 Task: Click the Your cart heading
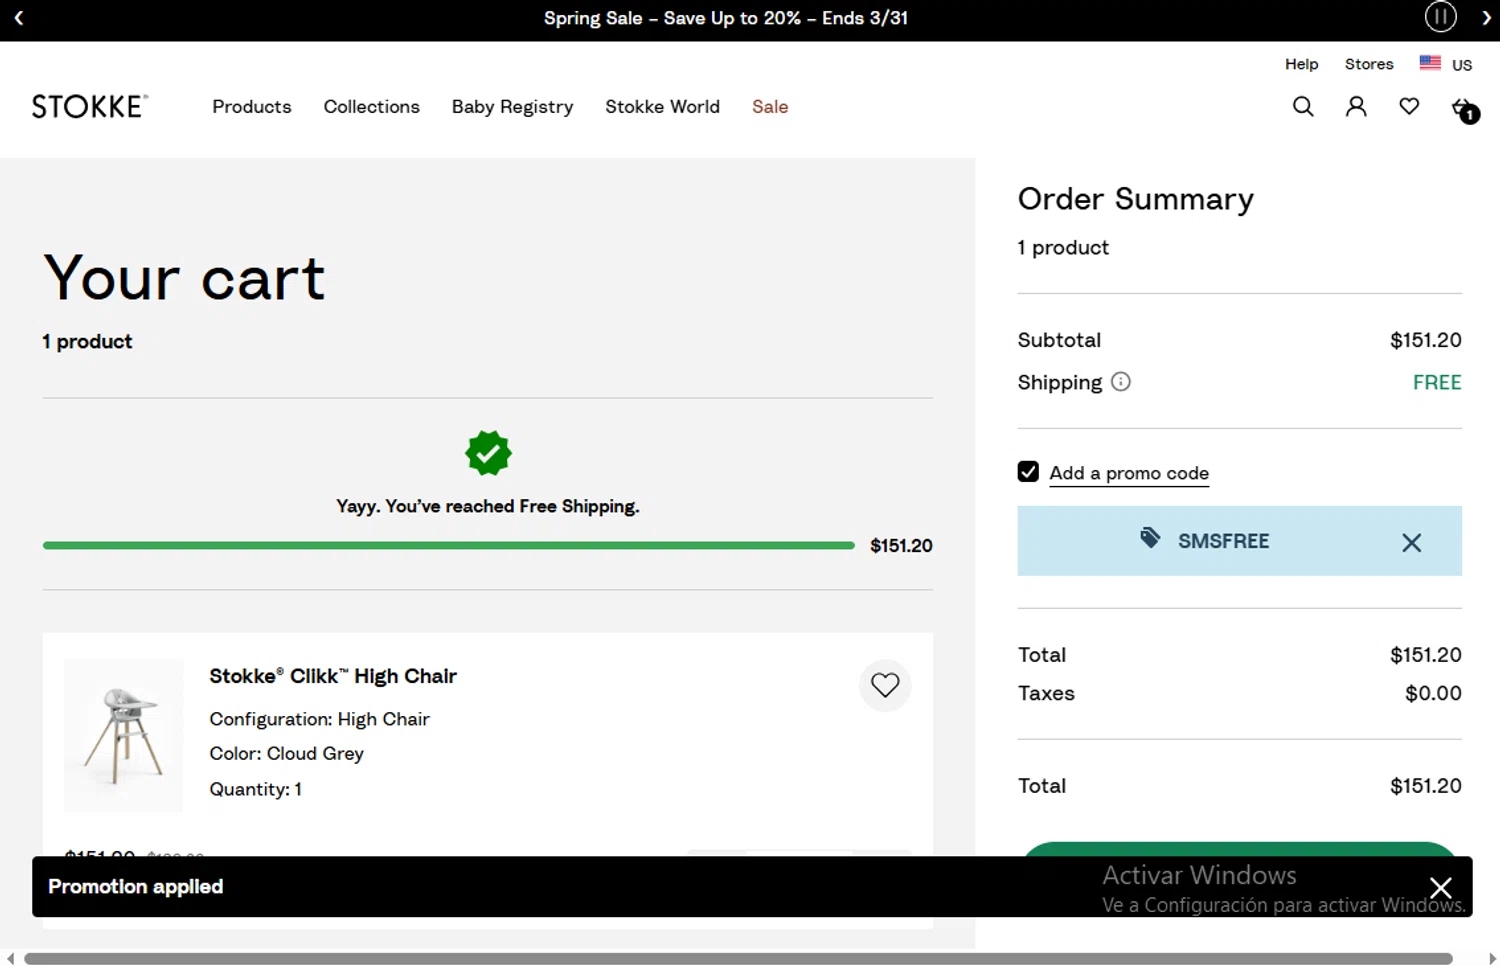tap(184, 277)
